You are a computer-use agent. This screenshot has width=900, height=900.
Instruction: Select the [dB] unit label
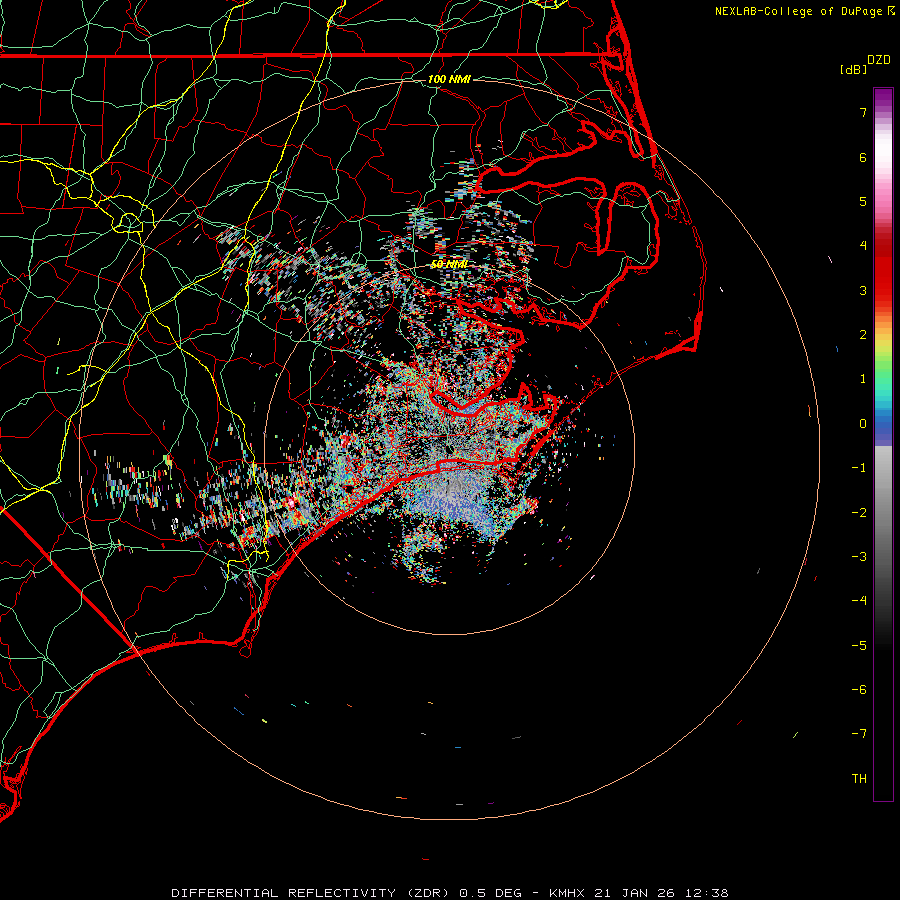click(853, 69)
